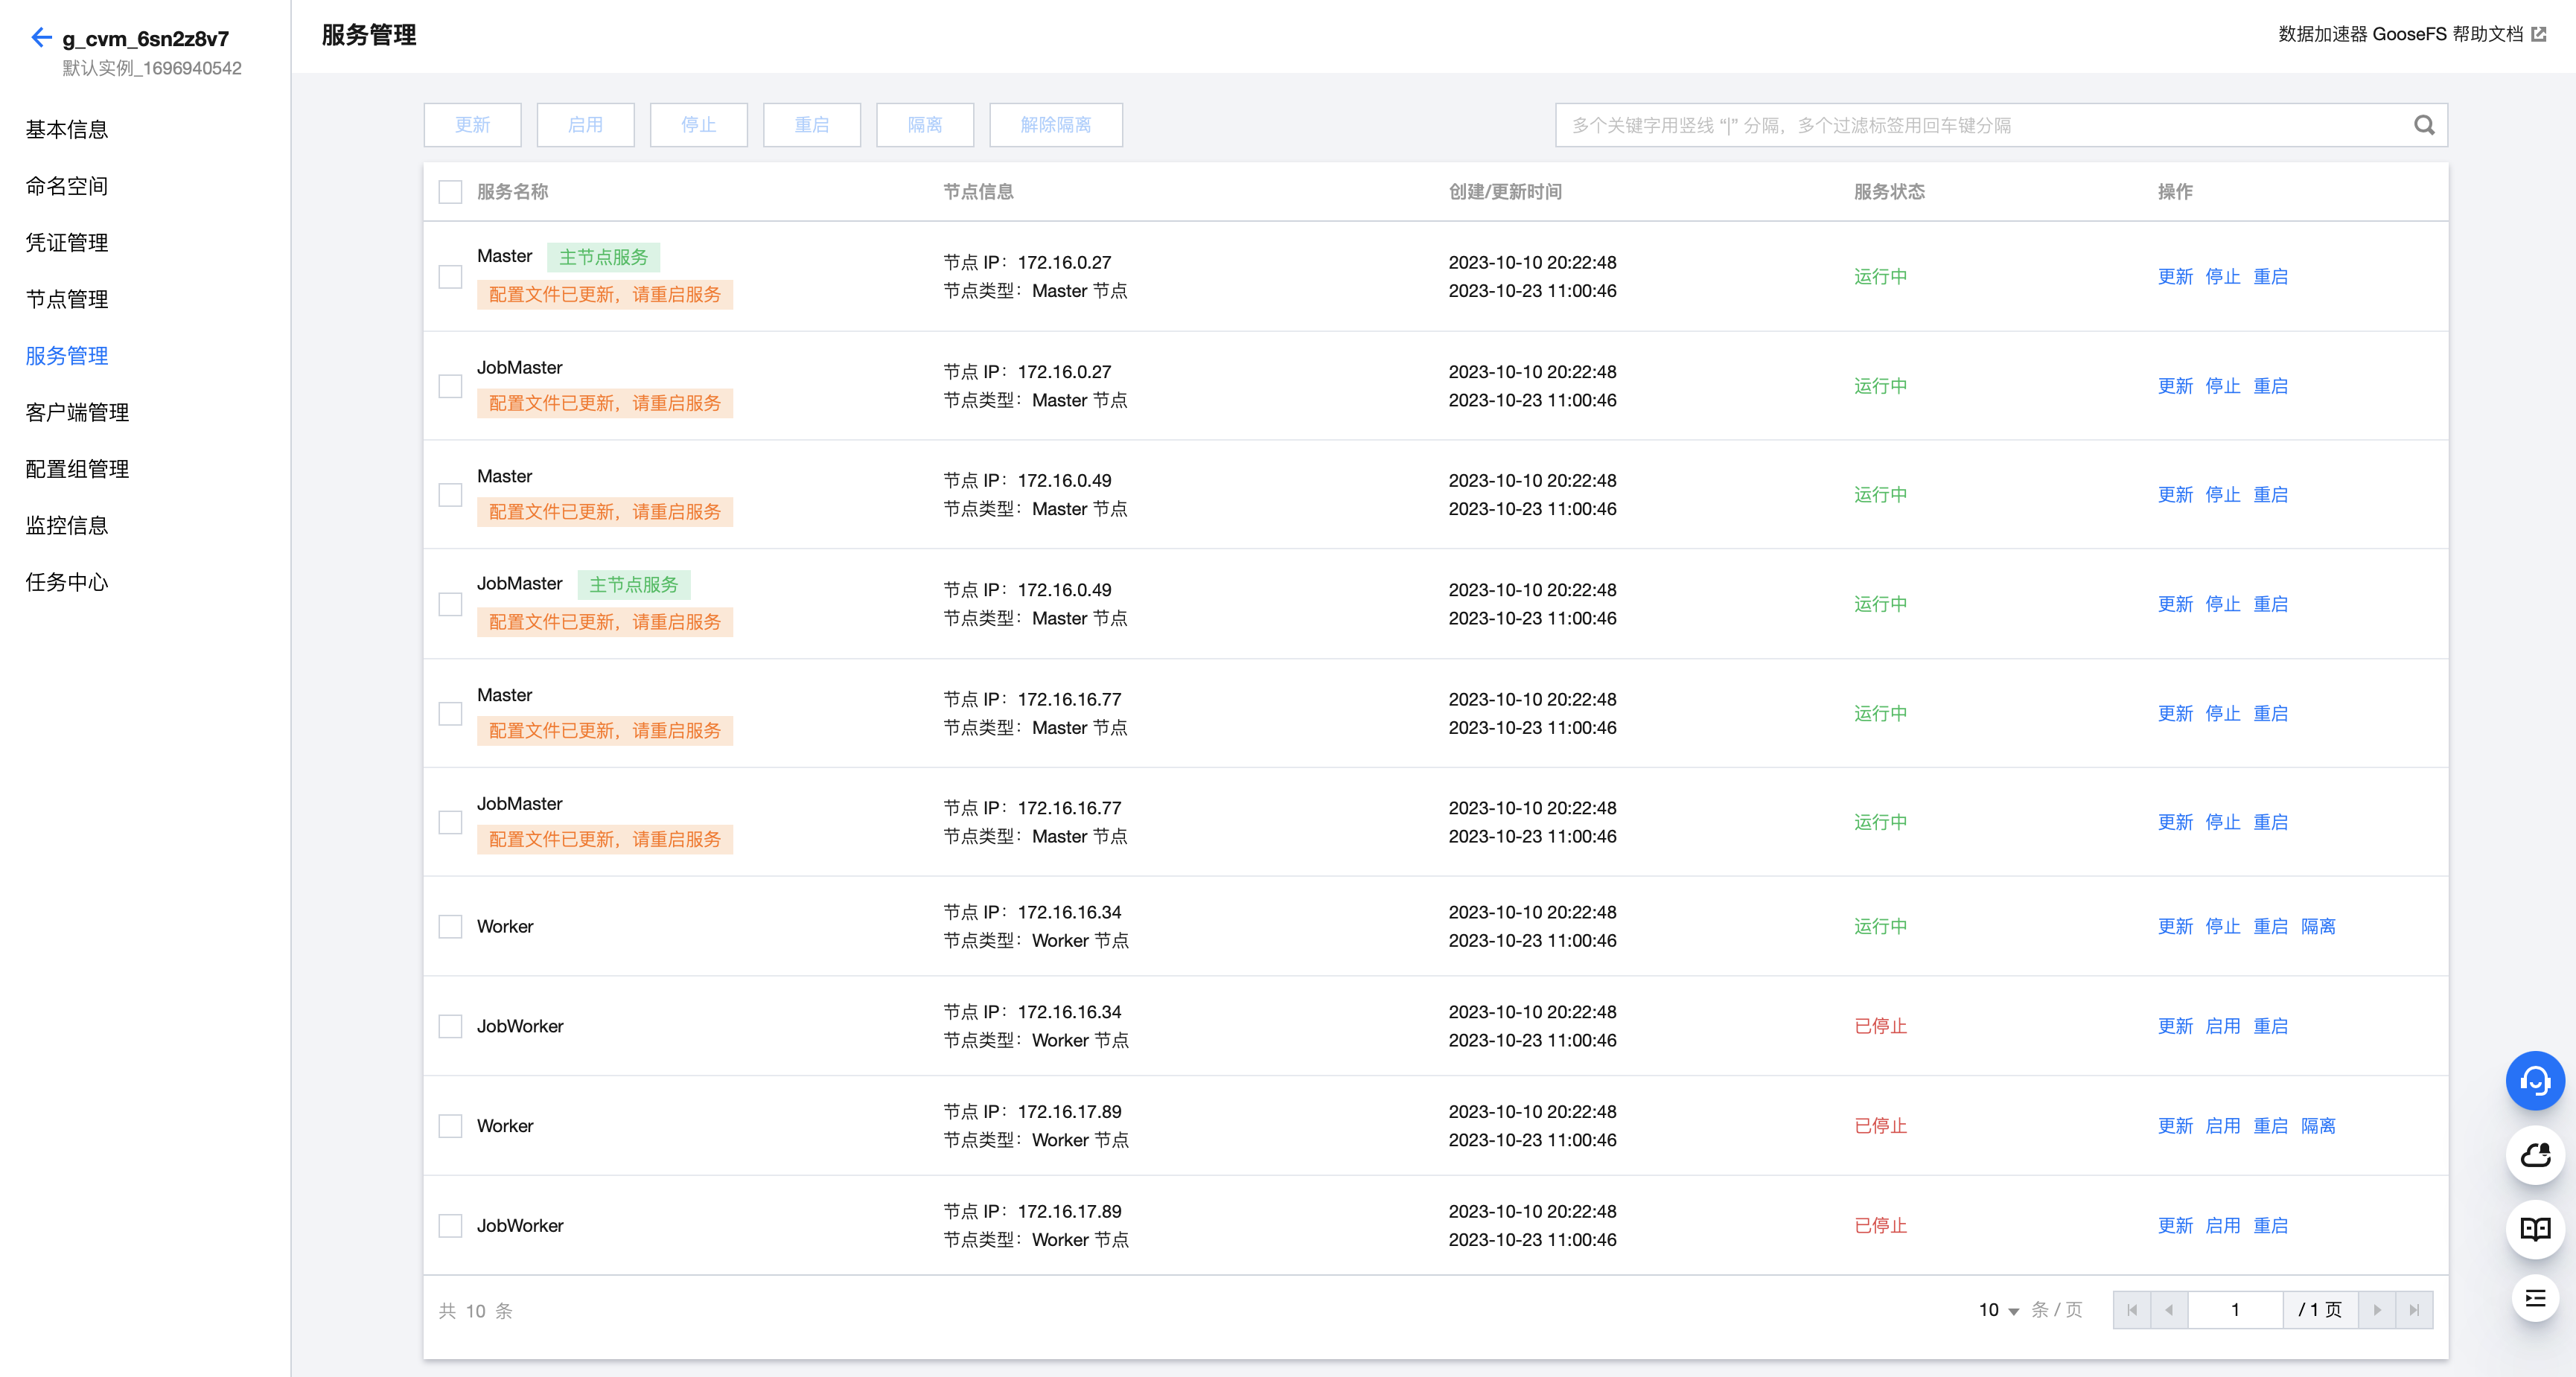Click the next page arrow
The image size is (2576, 1377).
tap(2377, 1310)
